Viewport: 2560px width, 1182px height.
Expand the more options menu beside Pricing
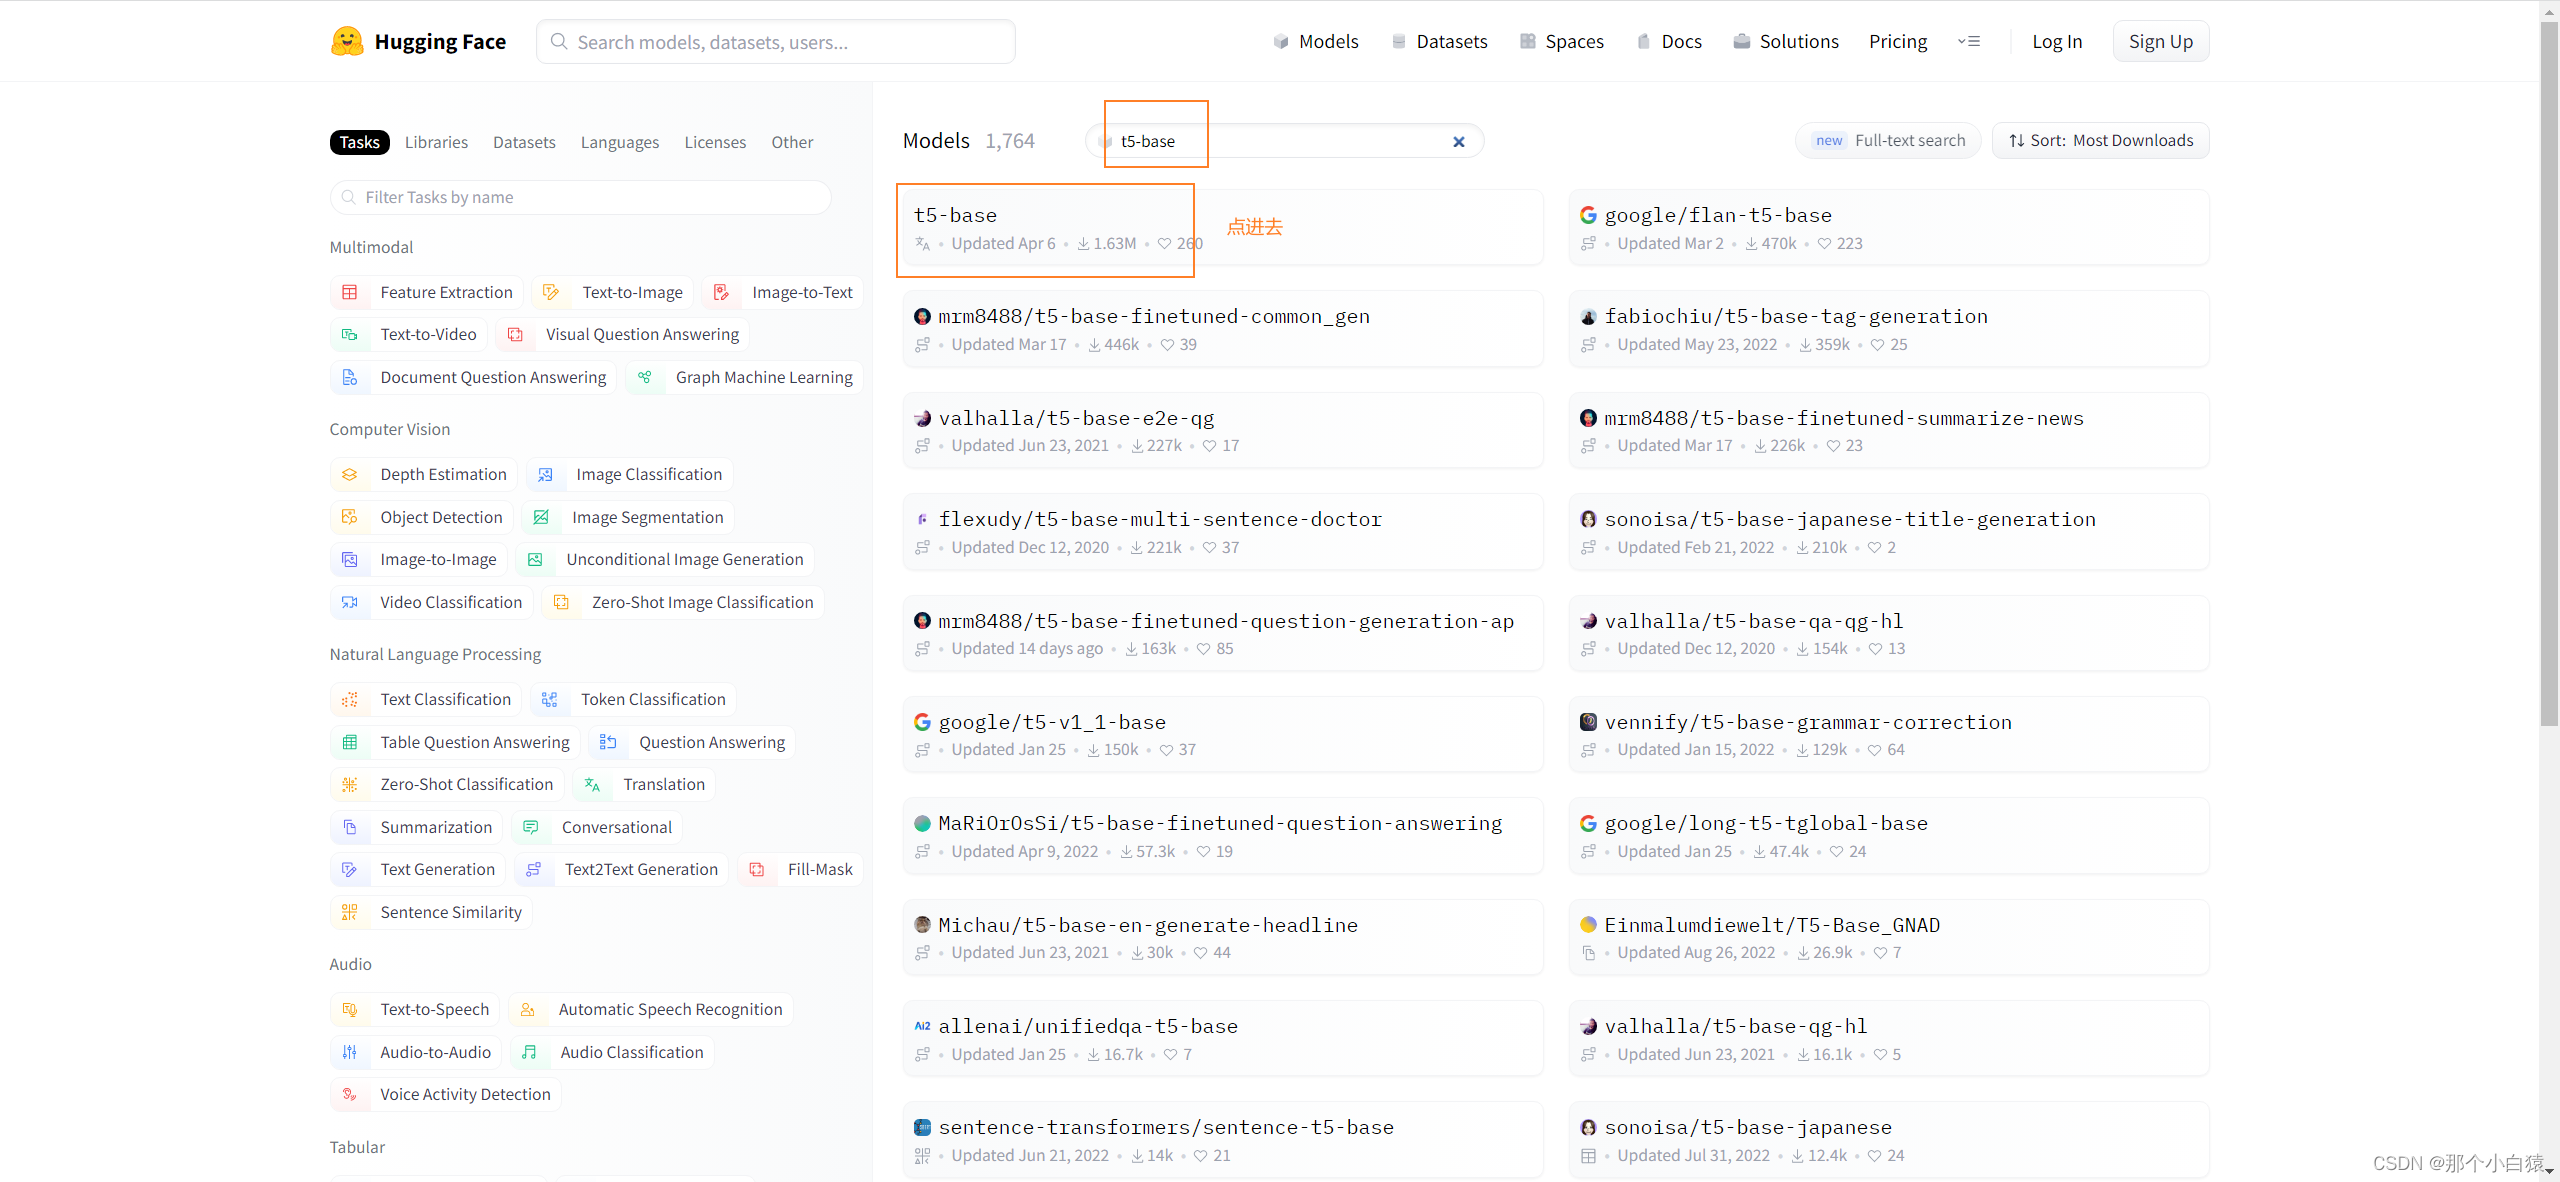click(1969, 42)
